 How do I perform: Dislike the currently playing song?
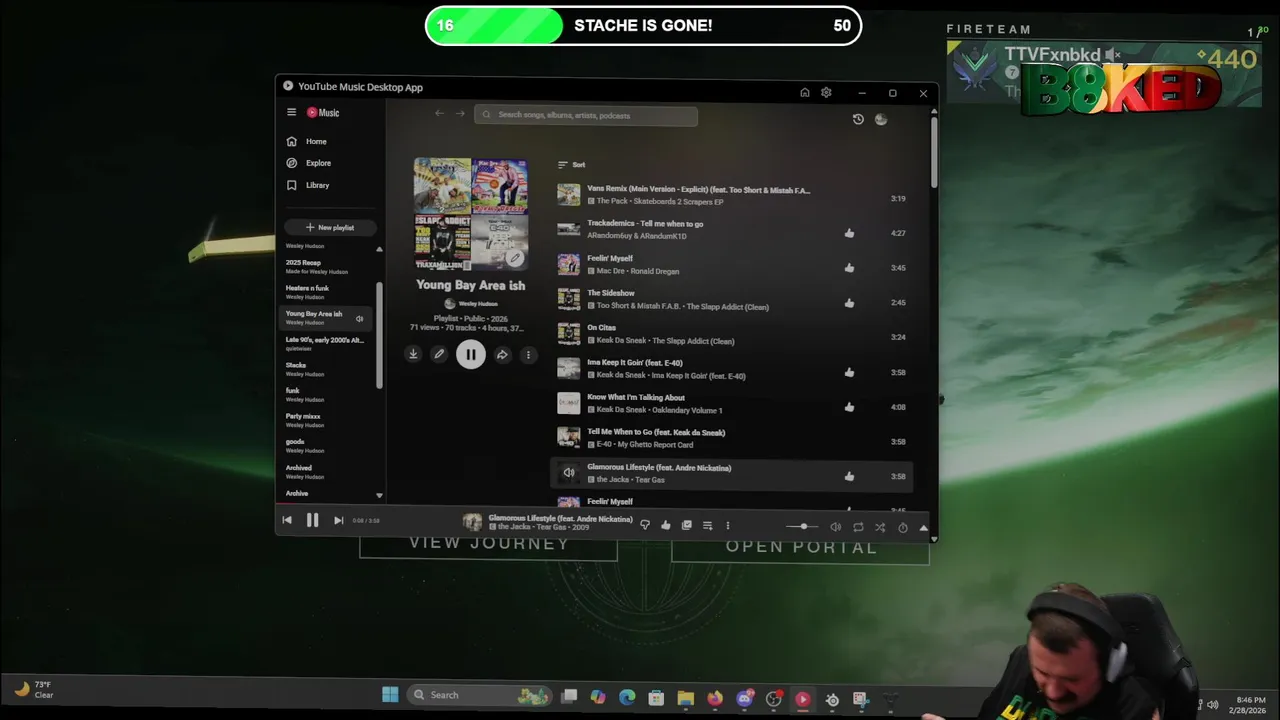click(x=645, y=525)
